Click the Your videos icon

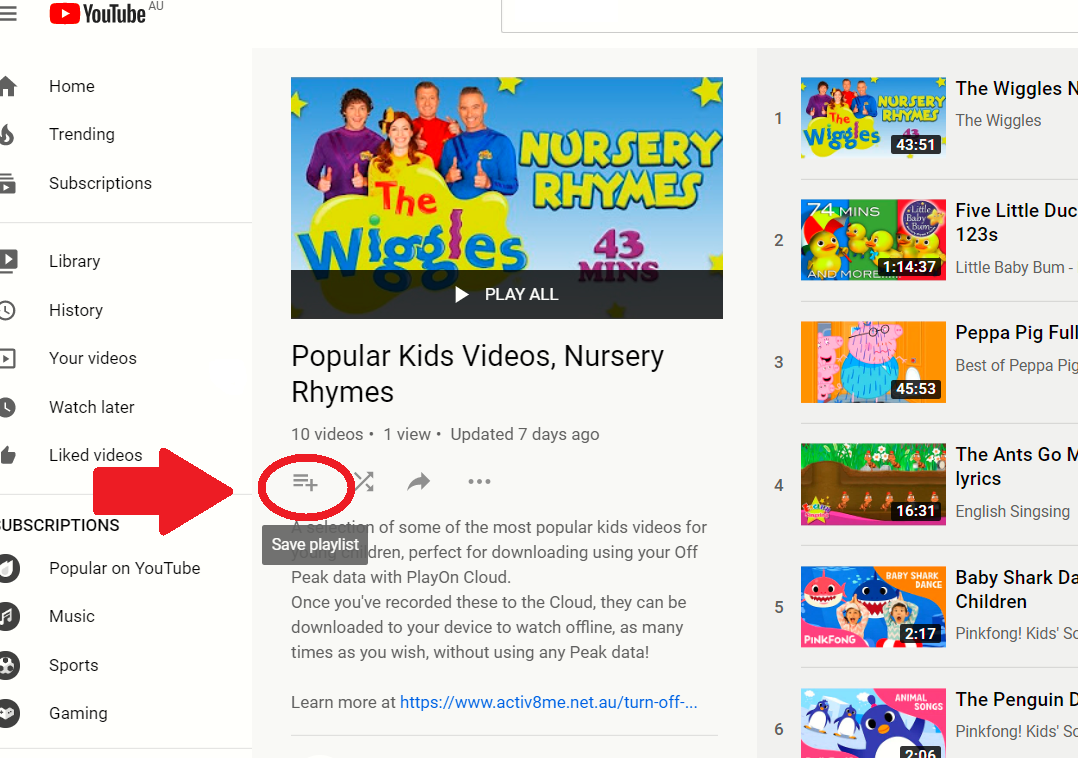pos(8,358)
